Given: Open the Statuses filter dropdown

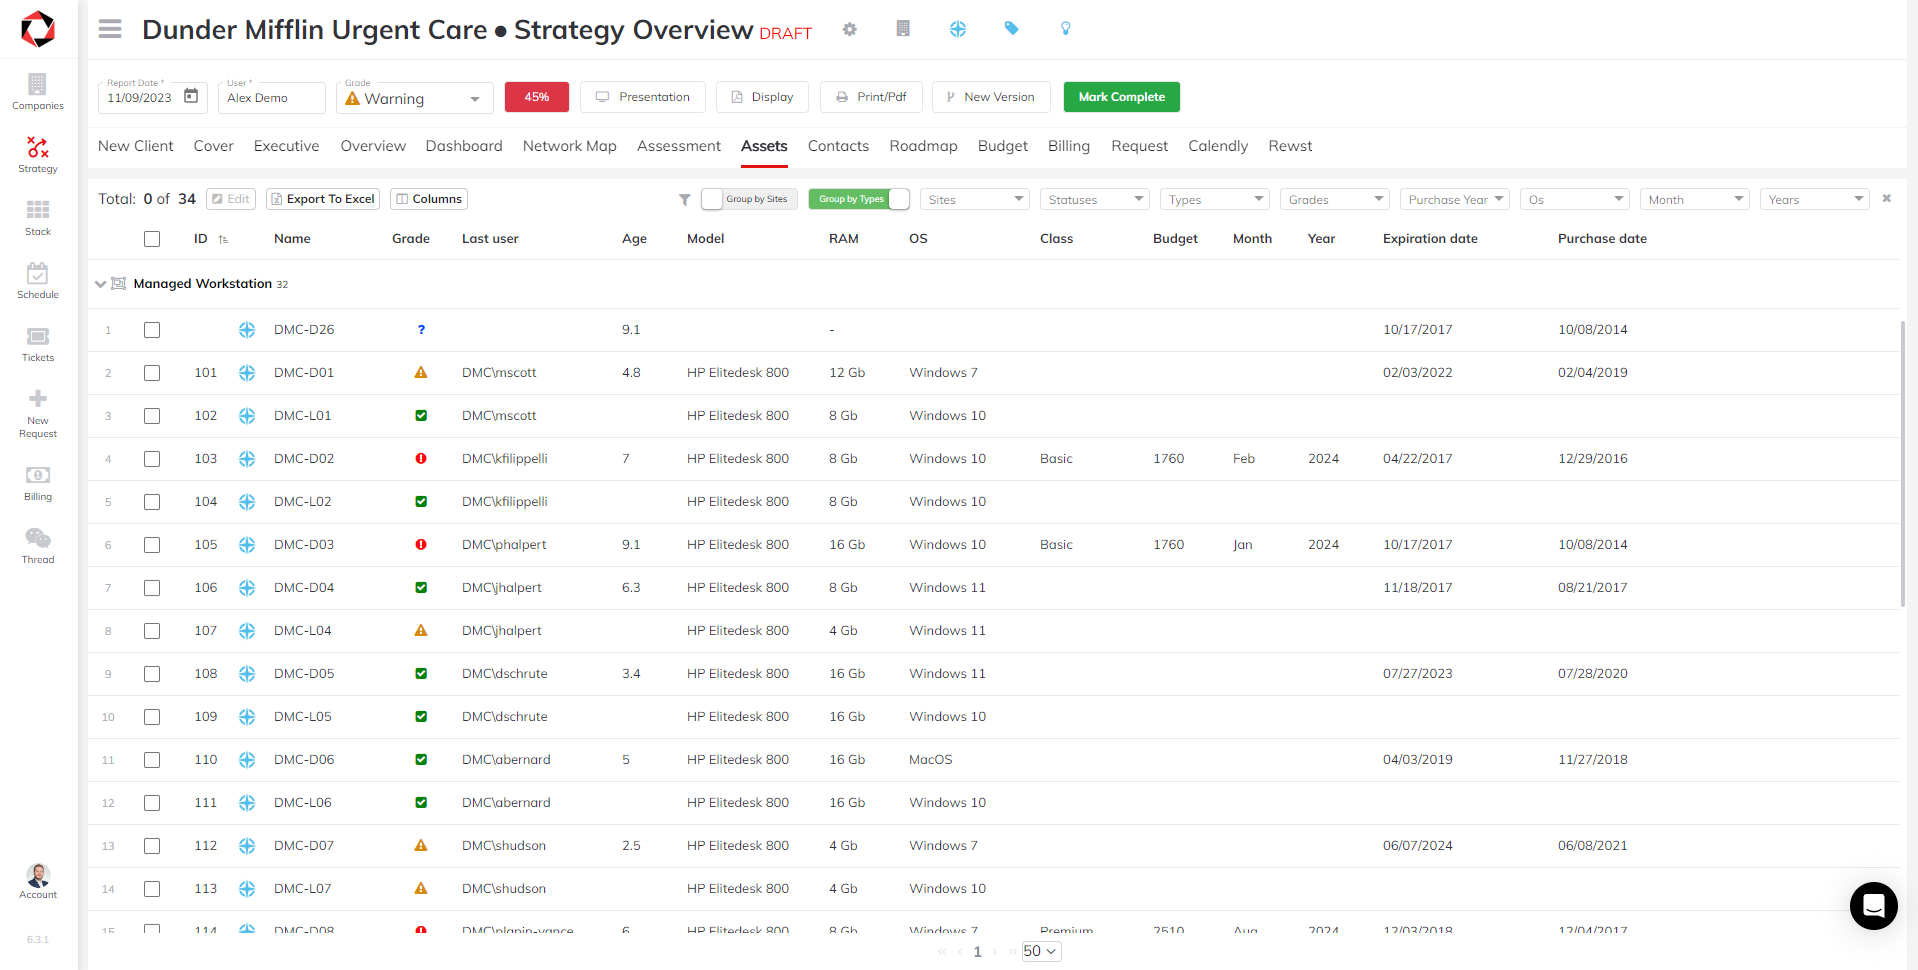Looking at the screenshot, I should [x=1095, y=199].
